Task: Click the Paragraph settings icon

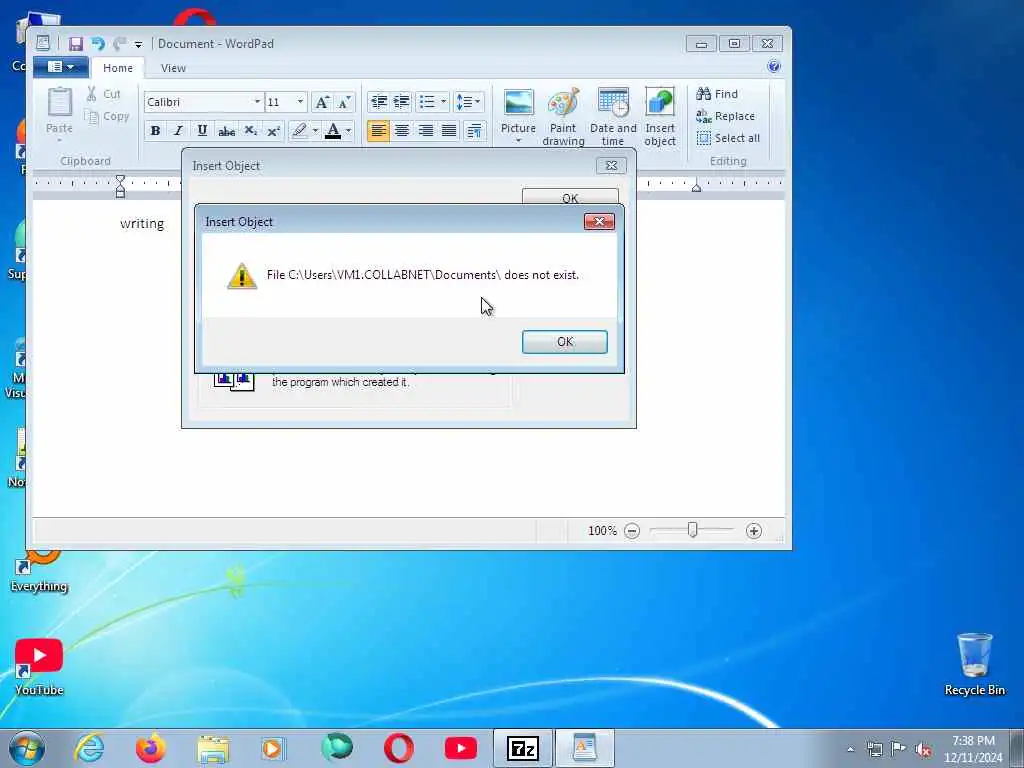Action: coord(475,131)
